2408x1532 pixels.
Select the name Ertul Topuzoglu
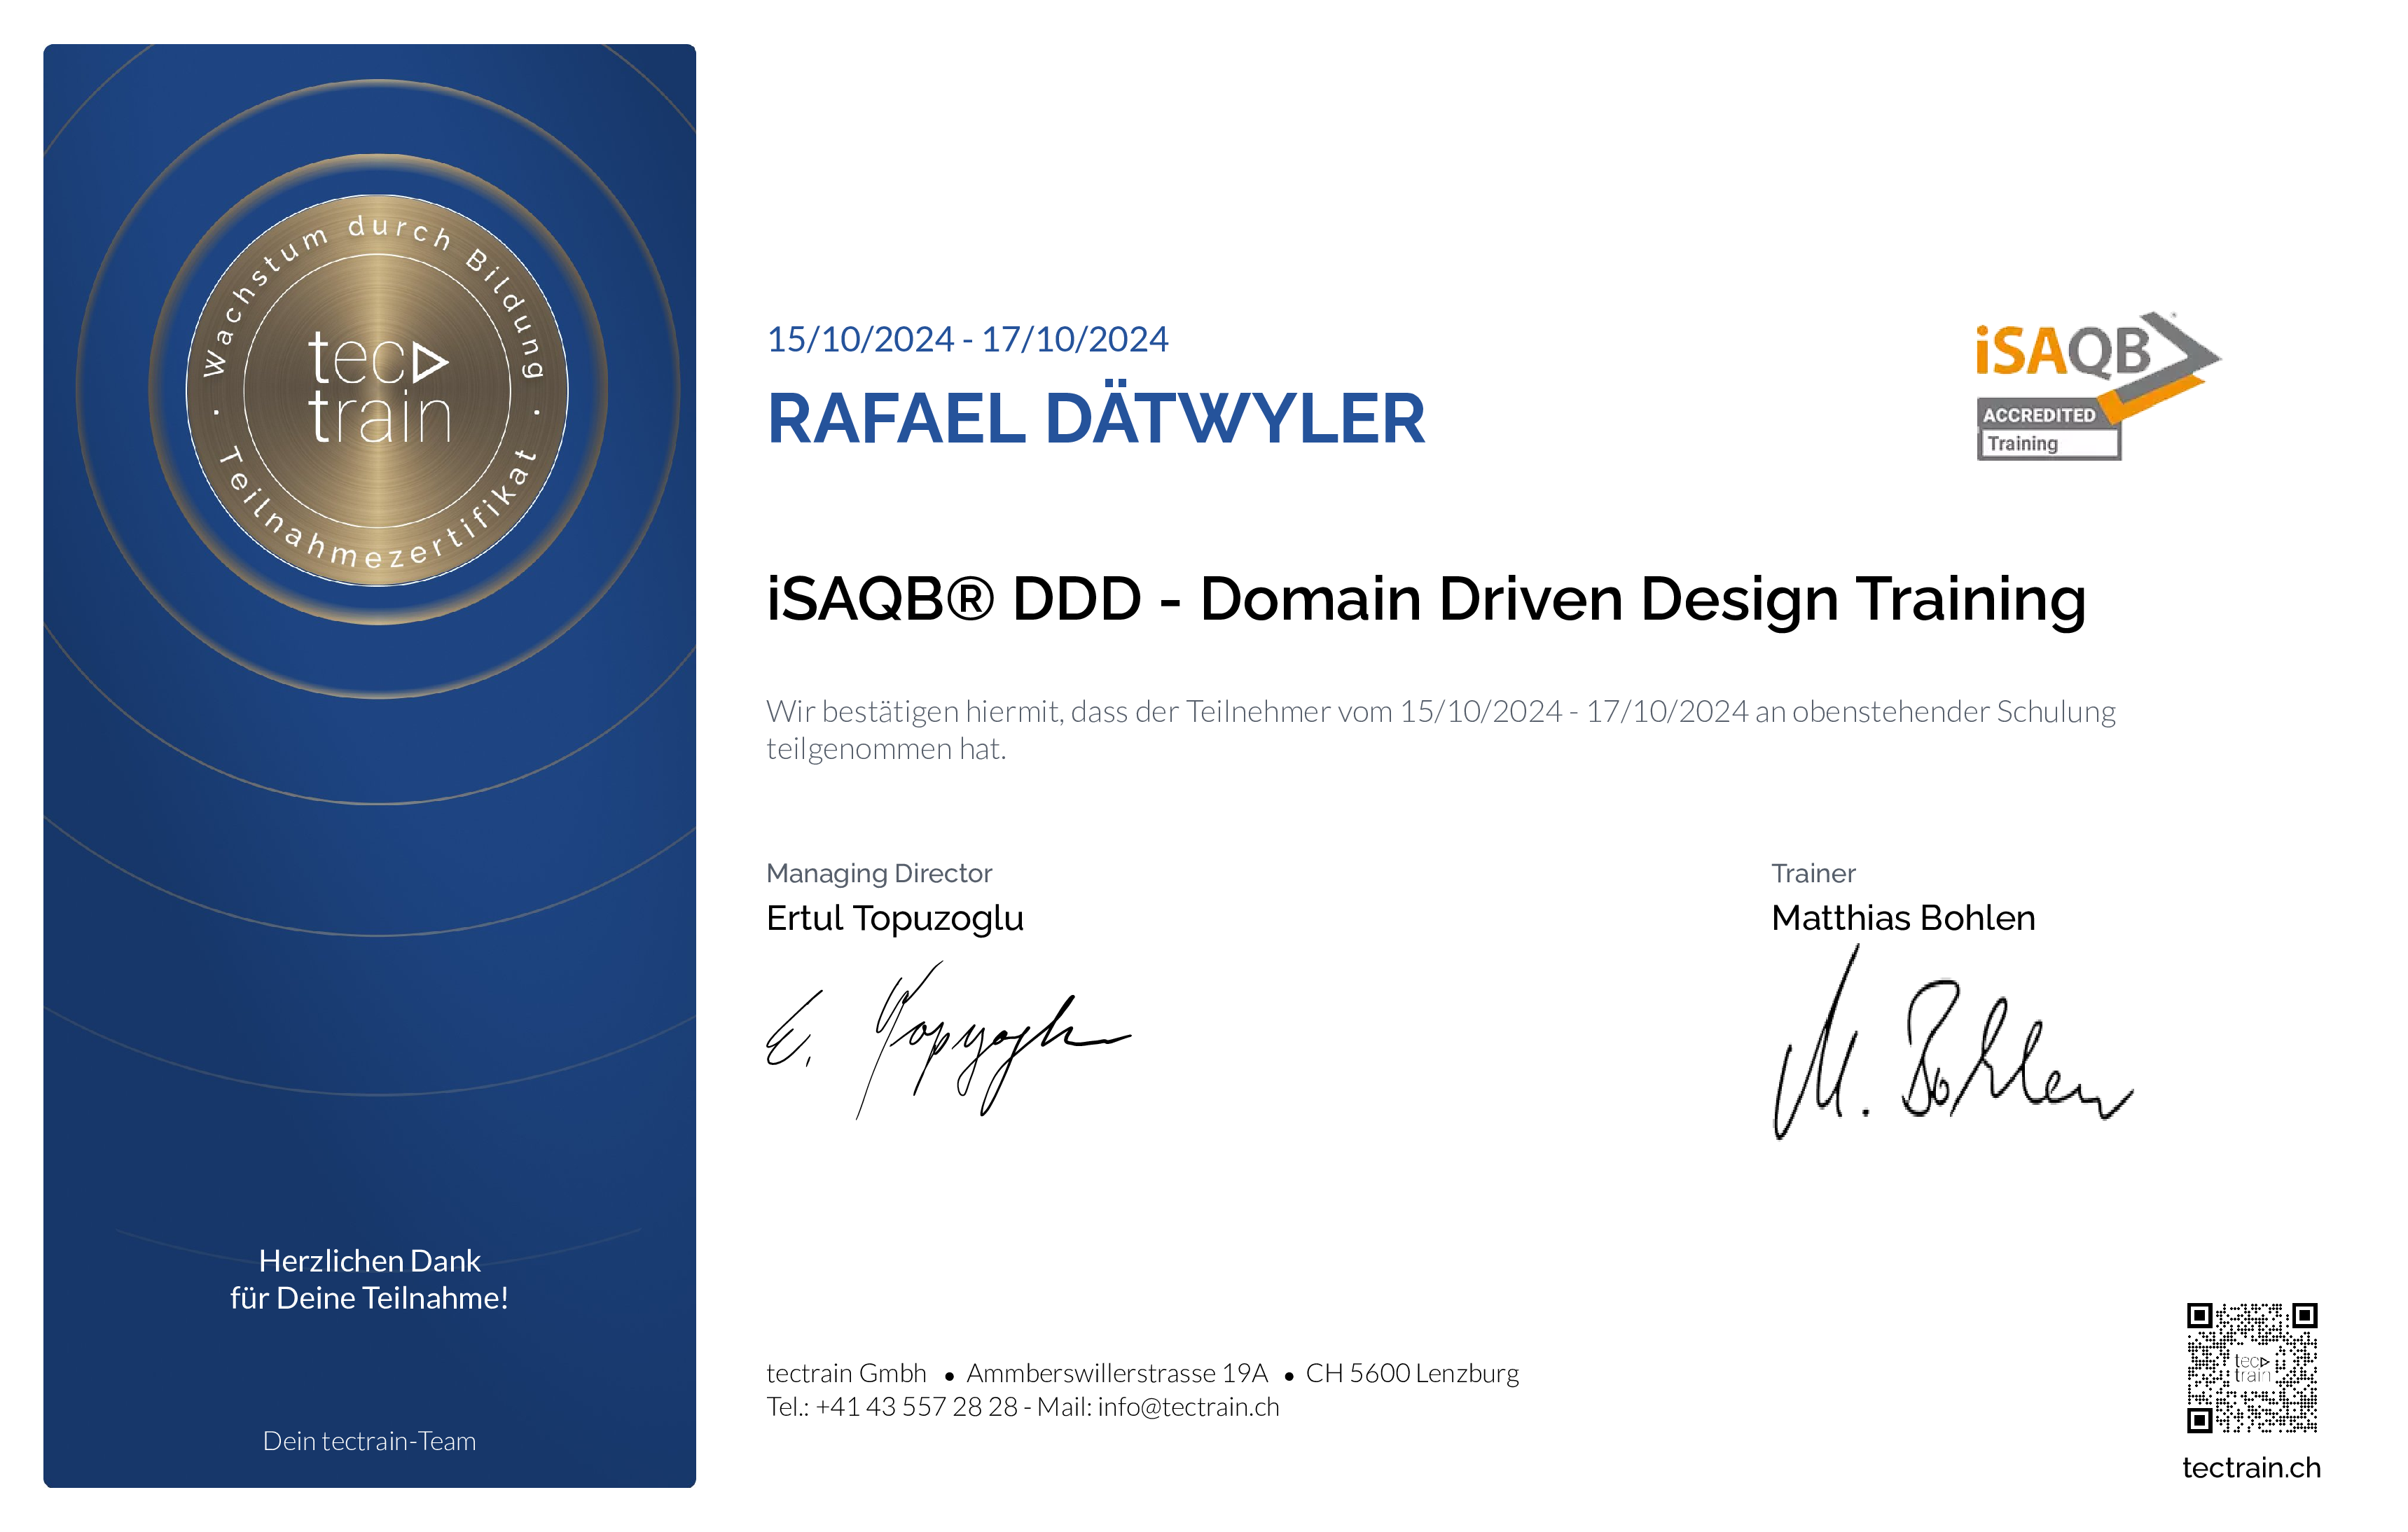[895, 918]
